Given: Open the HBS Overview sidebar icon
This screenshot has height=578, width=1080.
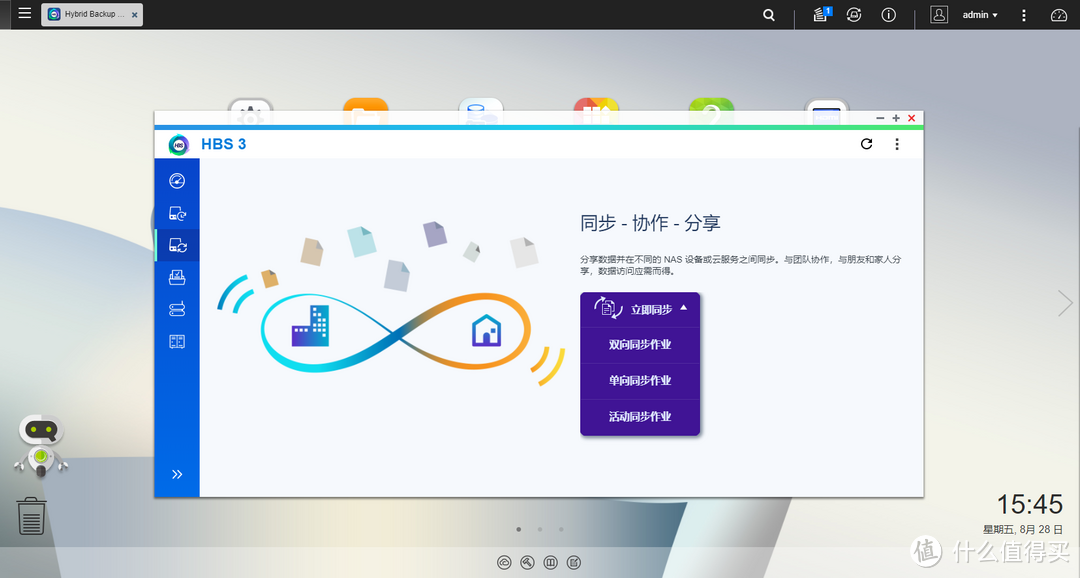Looking at the screenshot, I should pyautogui.click(x=177, y=180).
